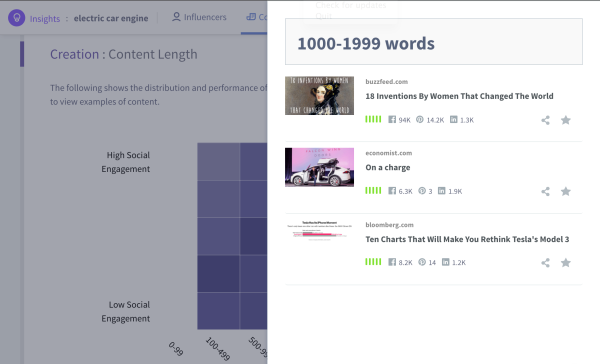Click LinkedIn icon on the bloomberg article
Image resolution: width=600 pixels, height=364 pixels.
tap(445, 262)
